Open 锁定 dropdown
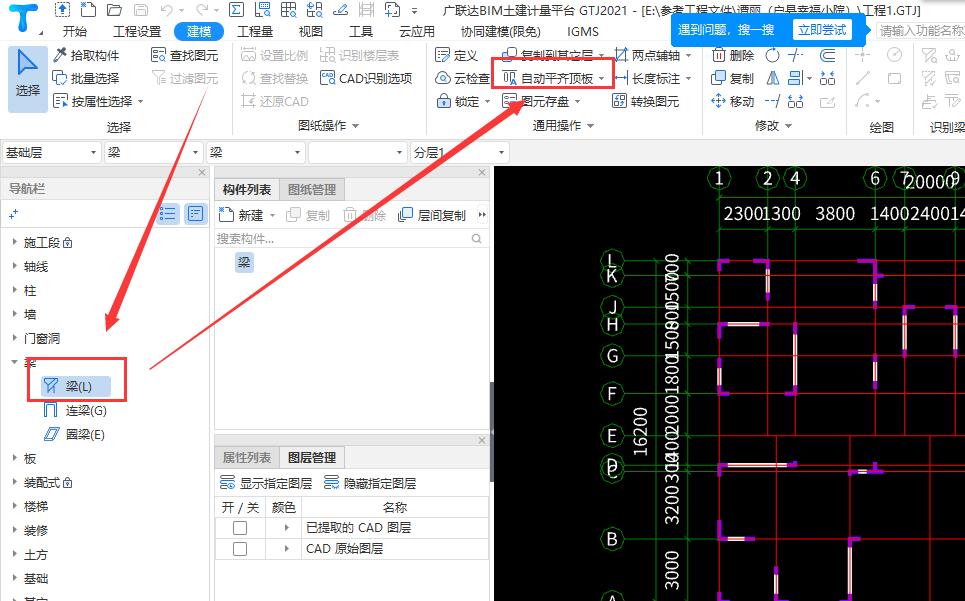The width and height of the screenshot is (965, 601). point(487,101)
